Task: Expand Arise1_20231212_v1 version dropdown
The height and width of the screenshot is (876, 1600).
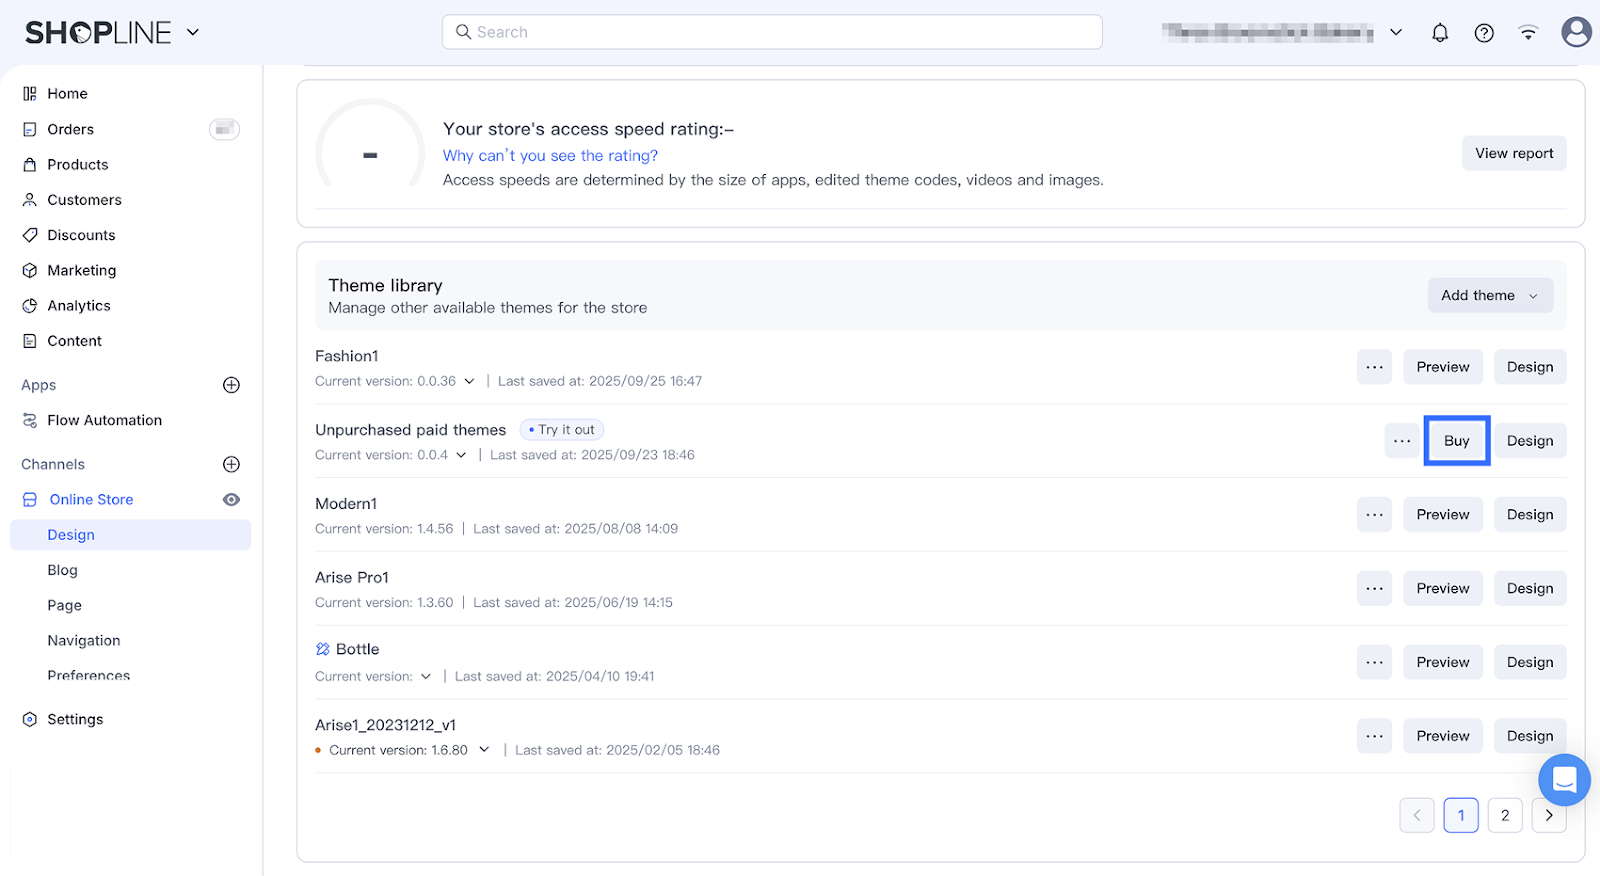Action: [484, 750]
